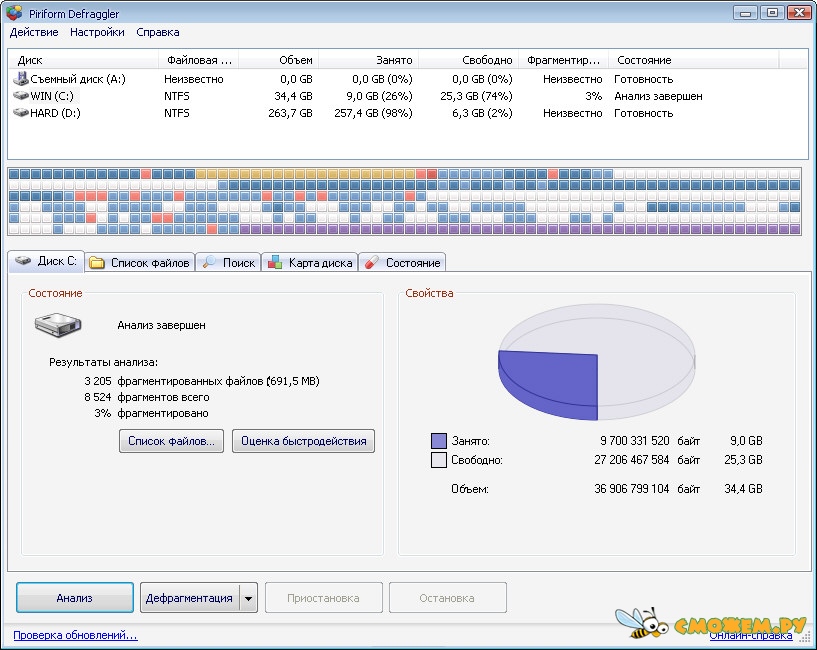Click the Приостановка button
This screenshot has height=650, width=817.
tap(324, 598)
